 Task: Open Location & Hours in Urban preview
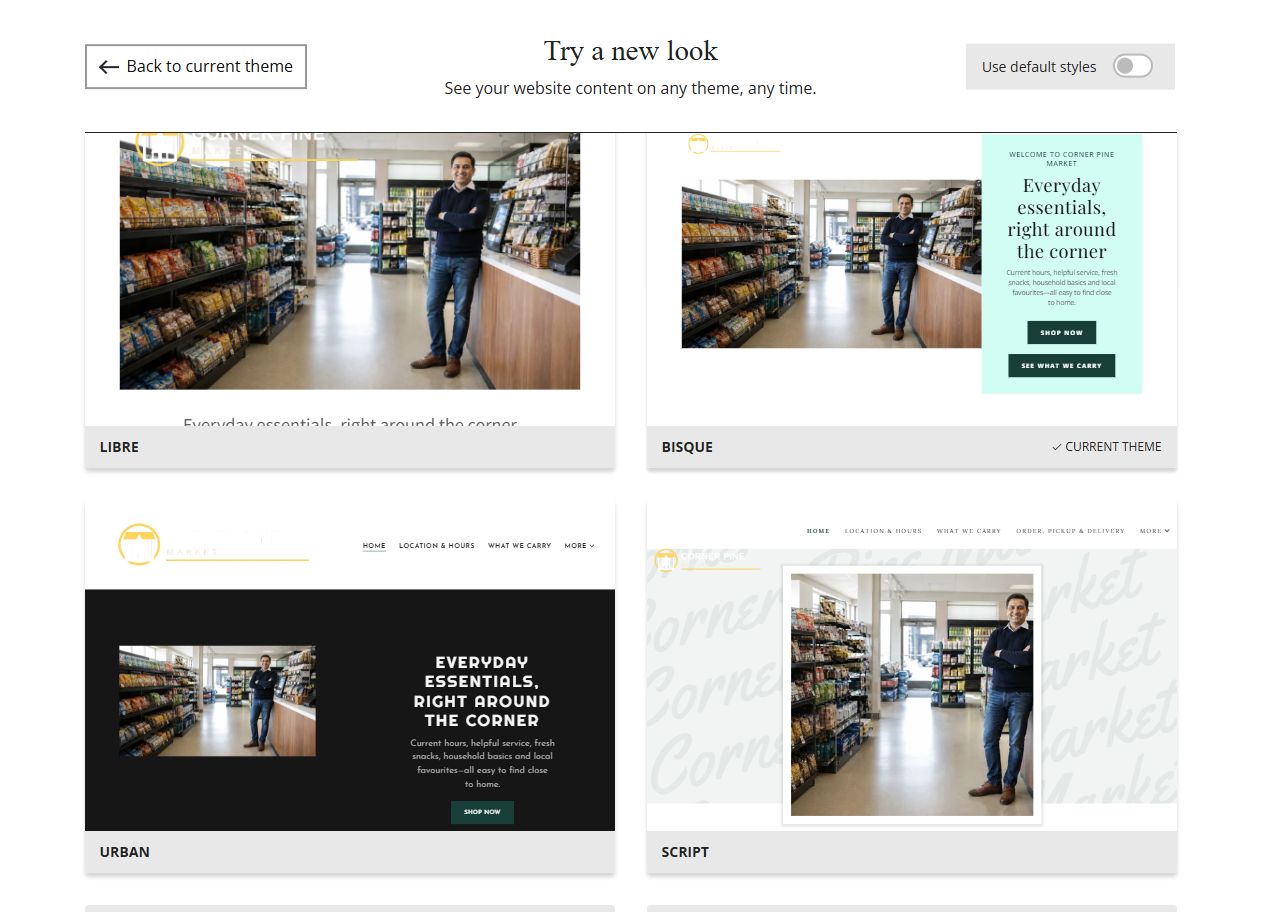tap(437, 546)
